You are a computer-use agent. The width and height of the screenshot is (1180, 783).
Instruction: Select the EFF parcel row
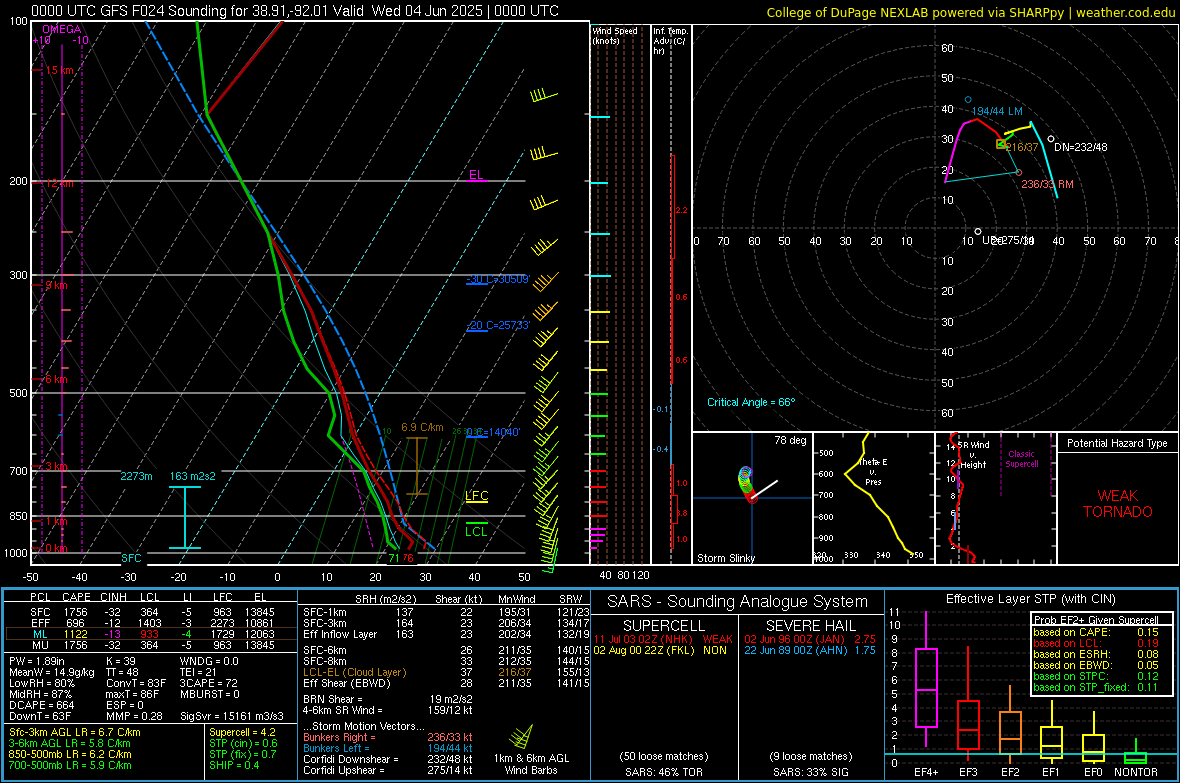point(151,623)
